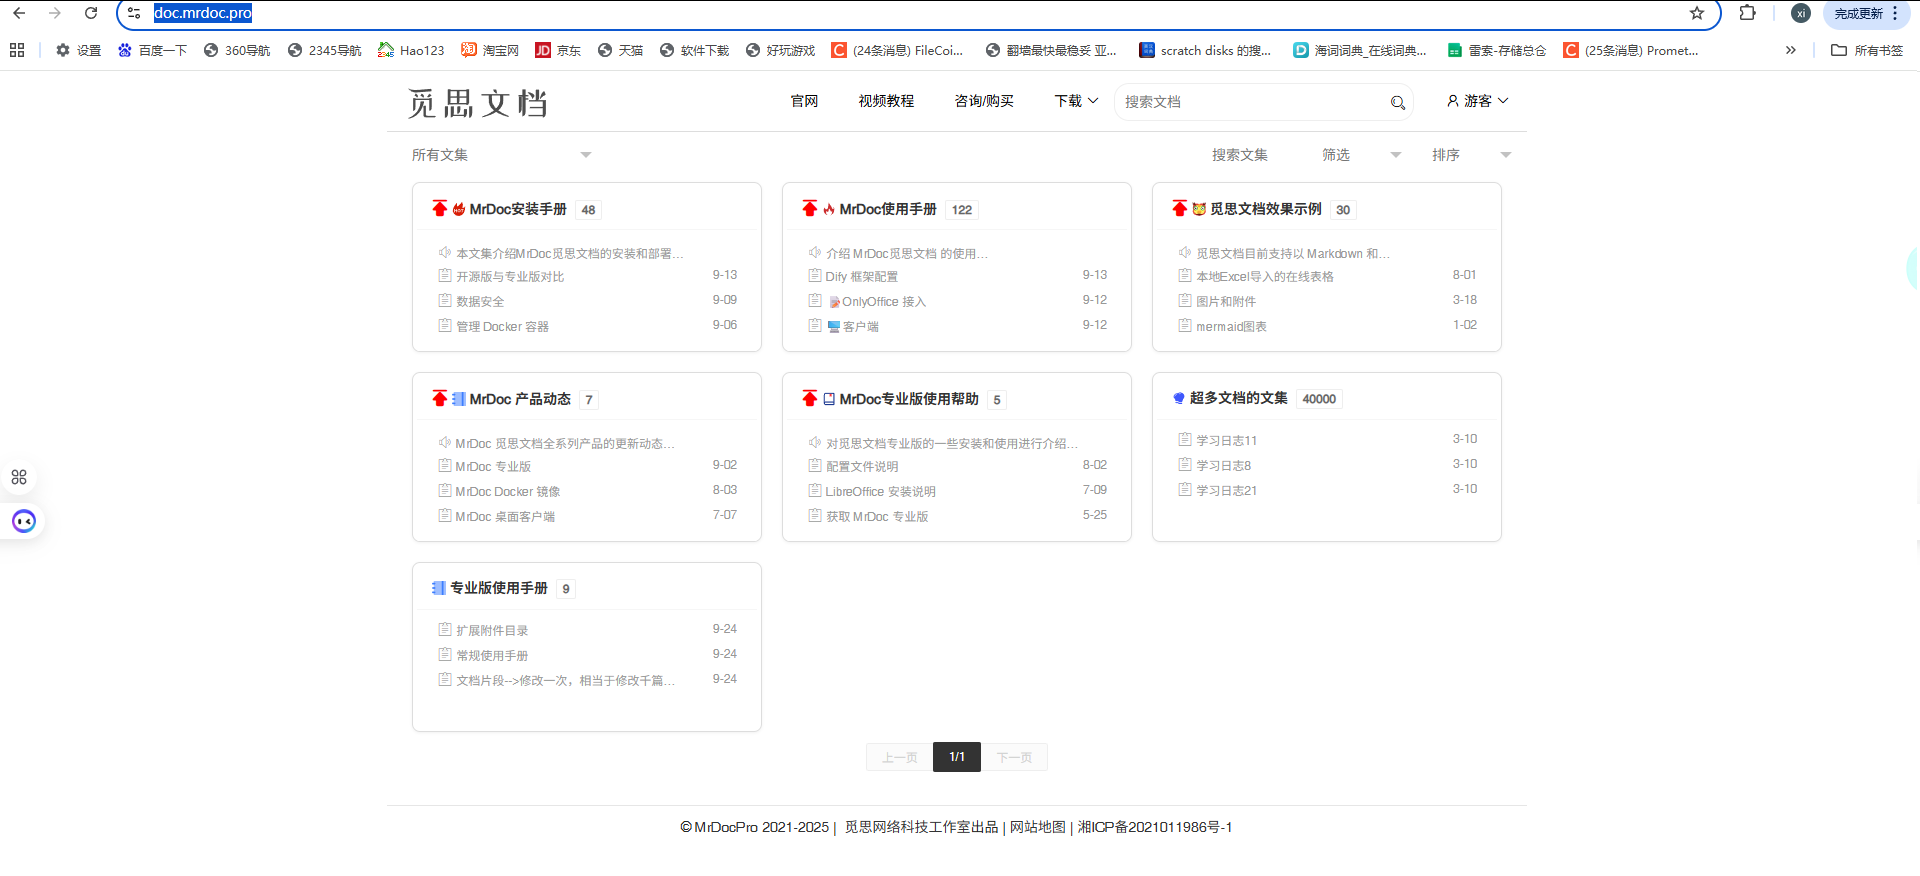Expand the 排序 sort dropdown
Viewport: 1920px width, 876px height.
(x=1471, y=155)
